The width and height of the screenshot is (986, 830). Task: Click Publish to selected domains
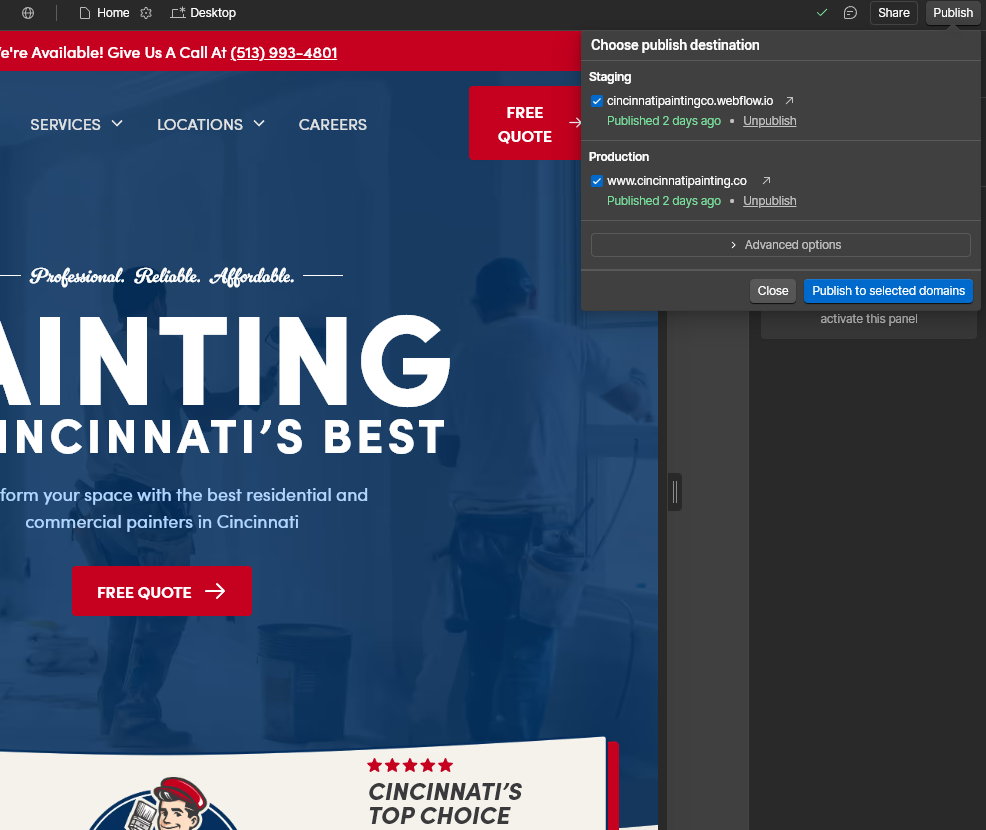(x=888, y=290)
